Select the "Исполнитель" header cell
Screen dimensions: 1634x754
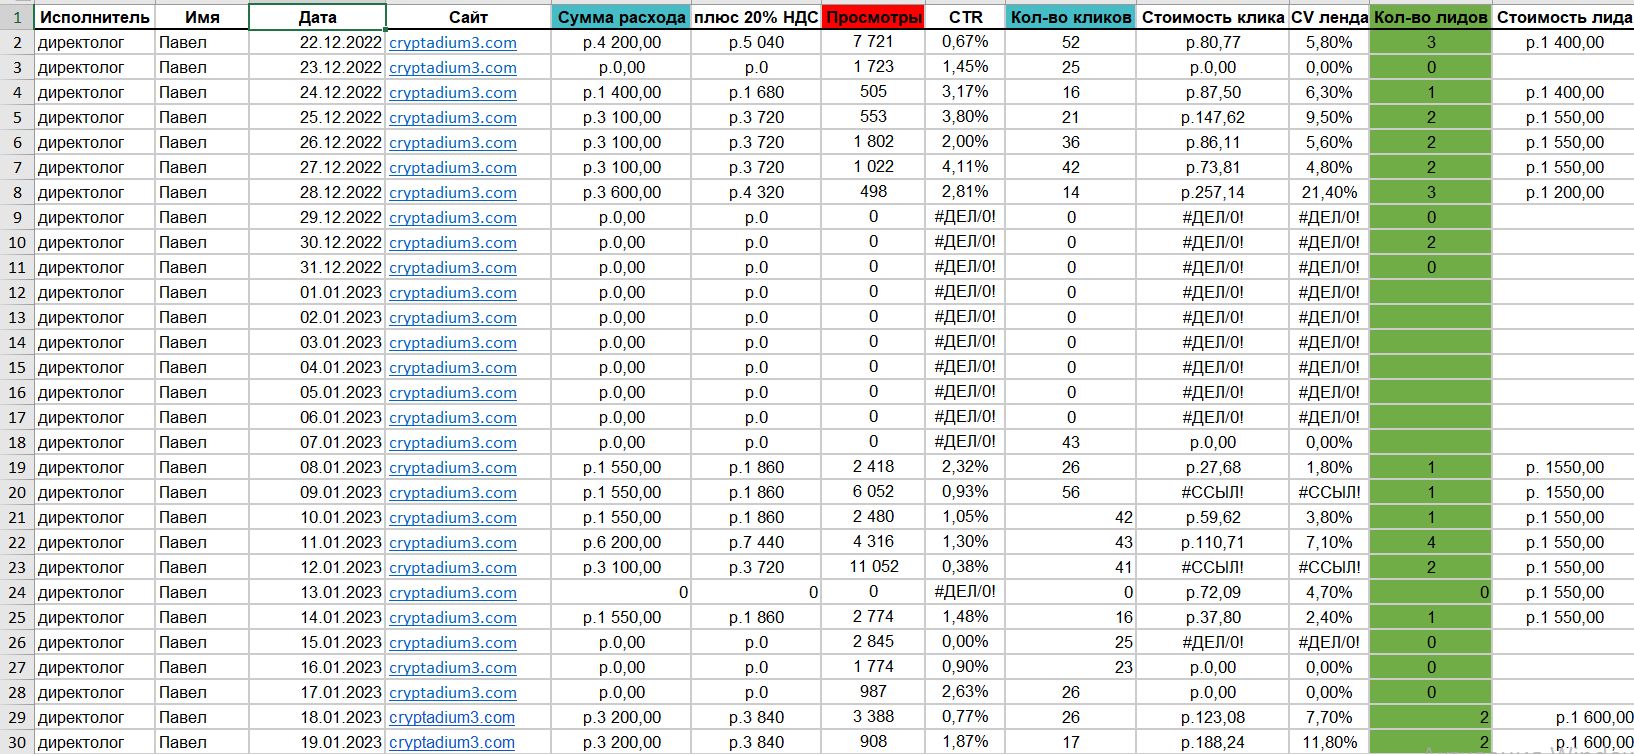95,17
